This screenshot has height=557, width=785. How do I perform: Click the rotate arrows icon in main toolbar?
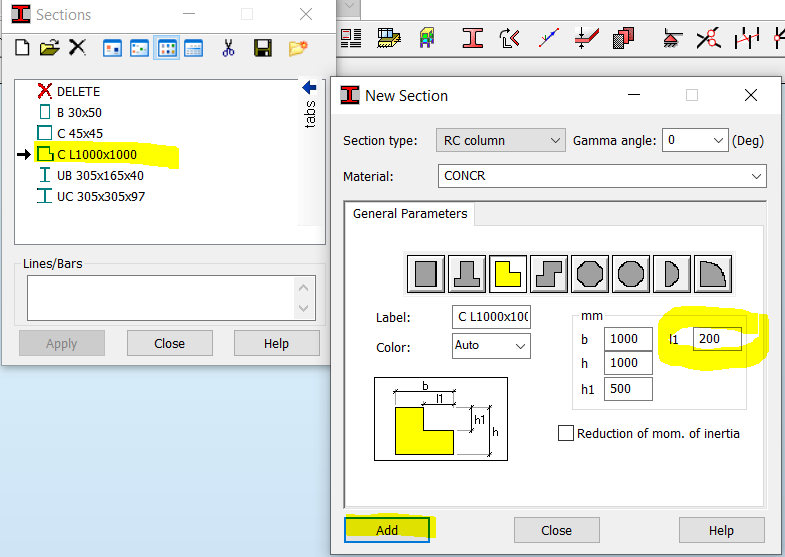tap(510, 38)
